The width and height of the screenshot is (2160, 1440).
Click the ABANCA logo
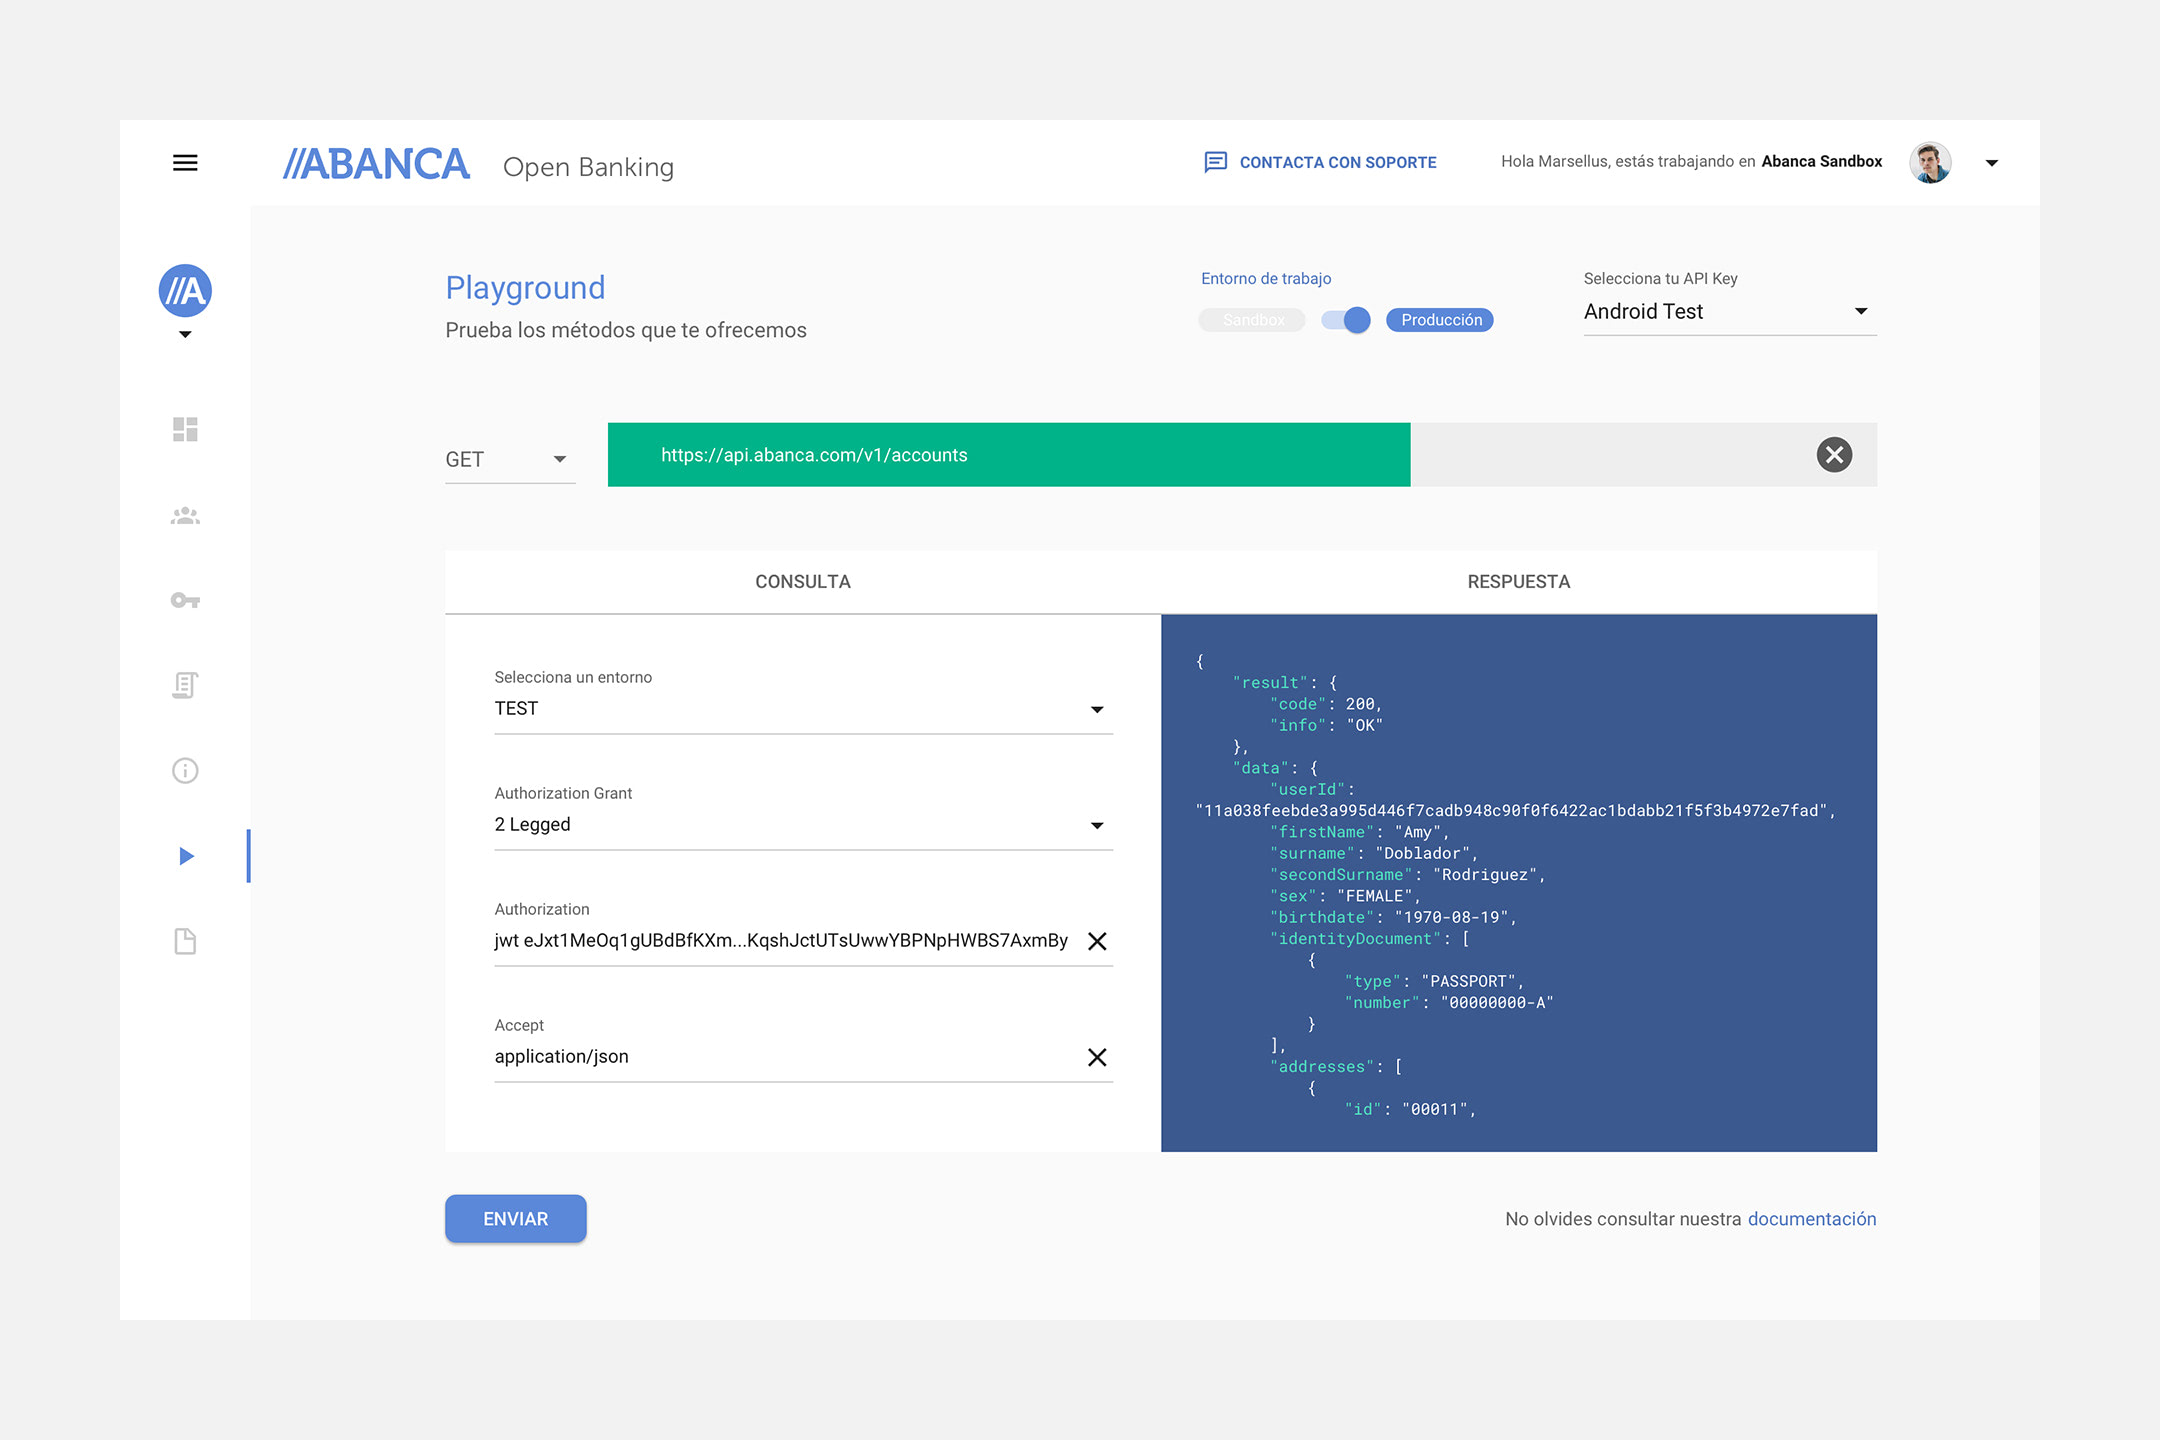376,164
